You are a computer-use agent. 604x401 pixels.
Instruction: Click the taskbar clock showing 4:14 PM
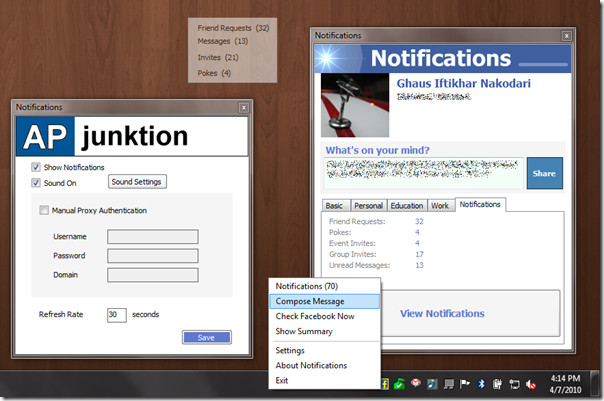point(565,384)
